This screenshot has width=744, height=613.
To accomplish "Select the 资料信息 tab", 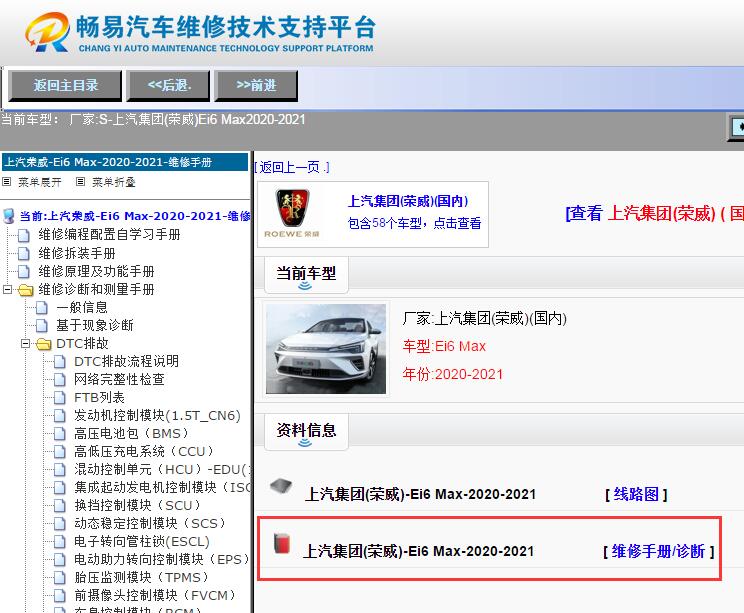I will [x=306, y=431].
